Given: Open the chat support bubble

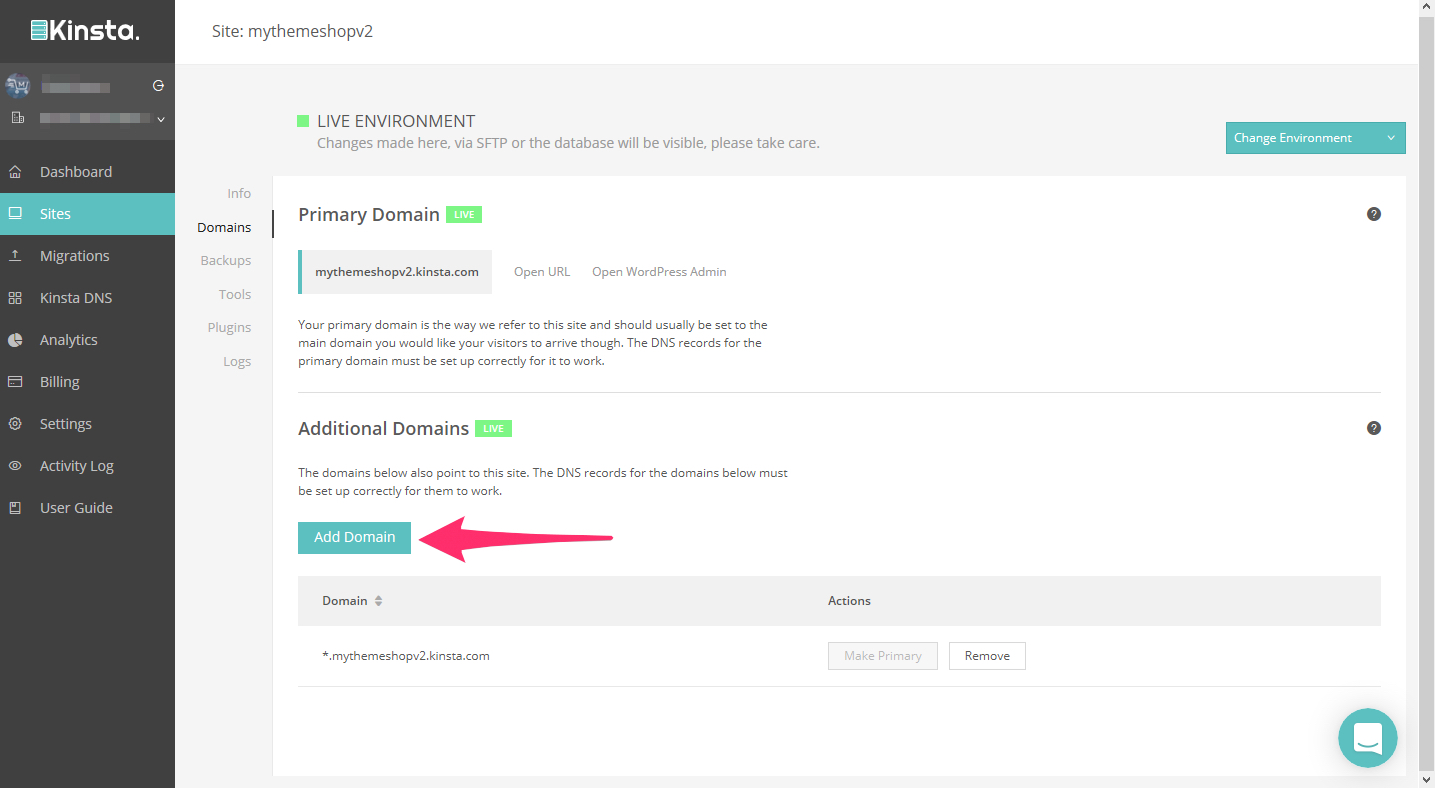Looking at the screenshot, I should click(x=1367, y=738).
